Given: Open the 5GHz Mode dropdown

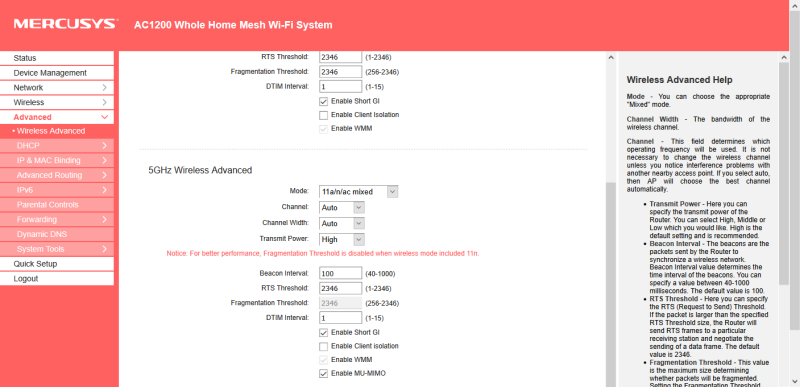Looking at the screenshot, I should [359, 192].
